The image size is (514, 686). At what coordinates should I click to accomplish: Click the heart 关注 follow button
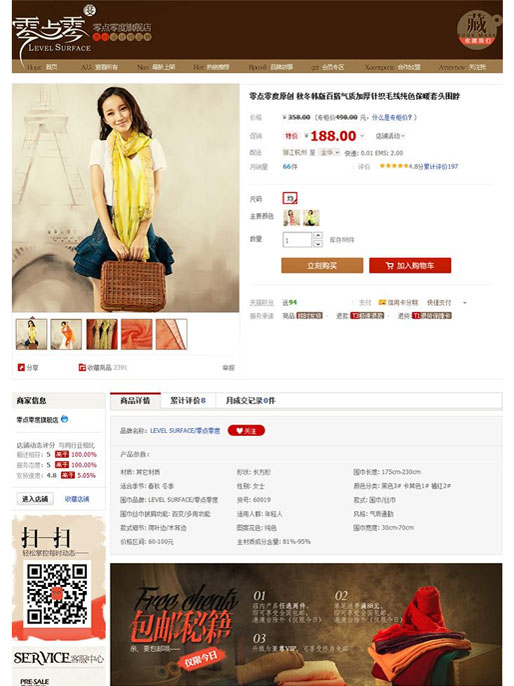click(x=246, y=430)
